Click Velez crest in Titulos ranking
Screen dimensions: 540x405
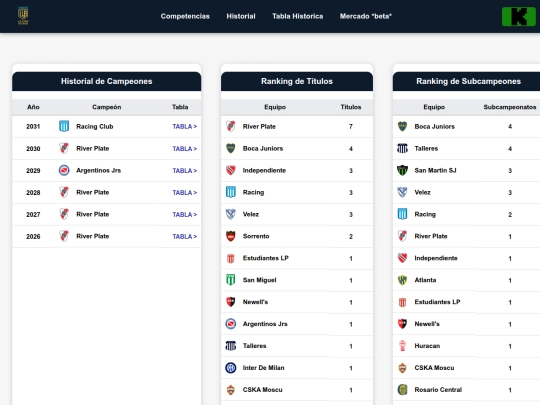(231, 214)
